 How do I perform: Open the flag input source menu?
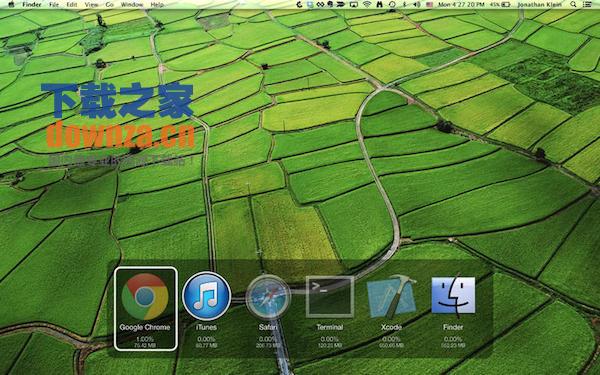(x=429, y=5)
